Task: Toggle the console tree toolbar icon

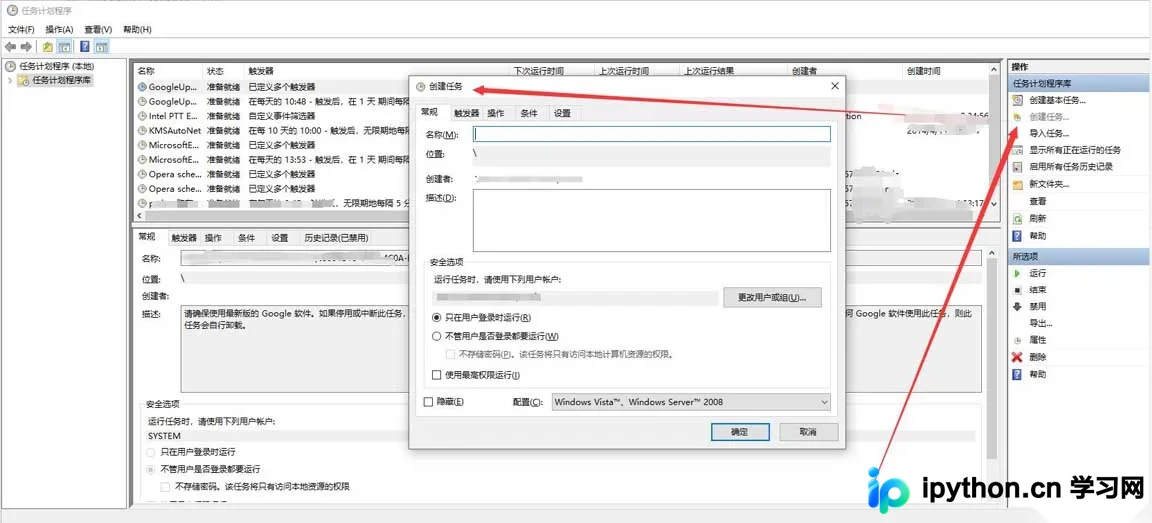Action: tap(65, 46)
